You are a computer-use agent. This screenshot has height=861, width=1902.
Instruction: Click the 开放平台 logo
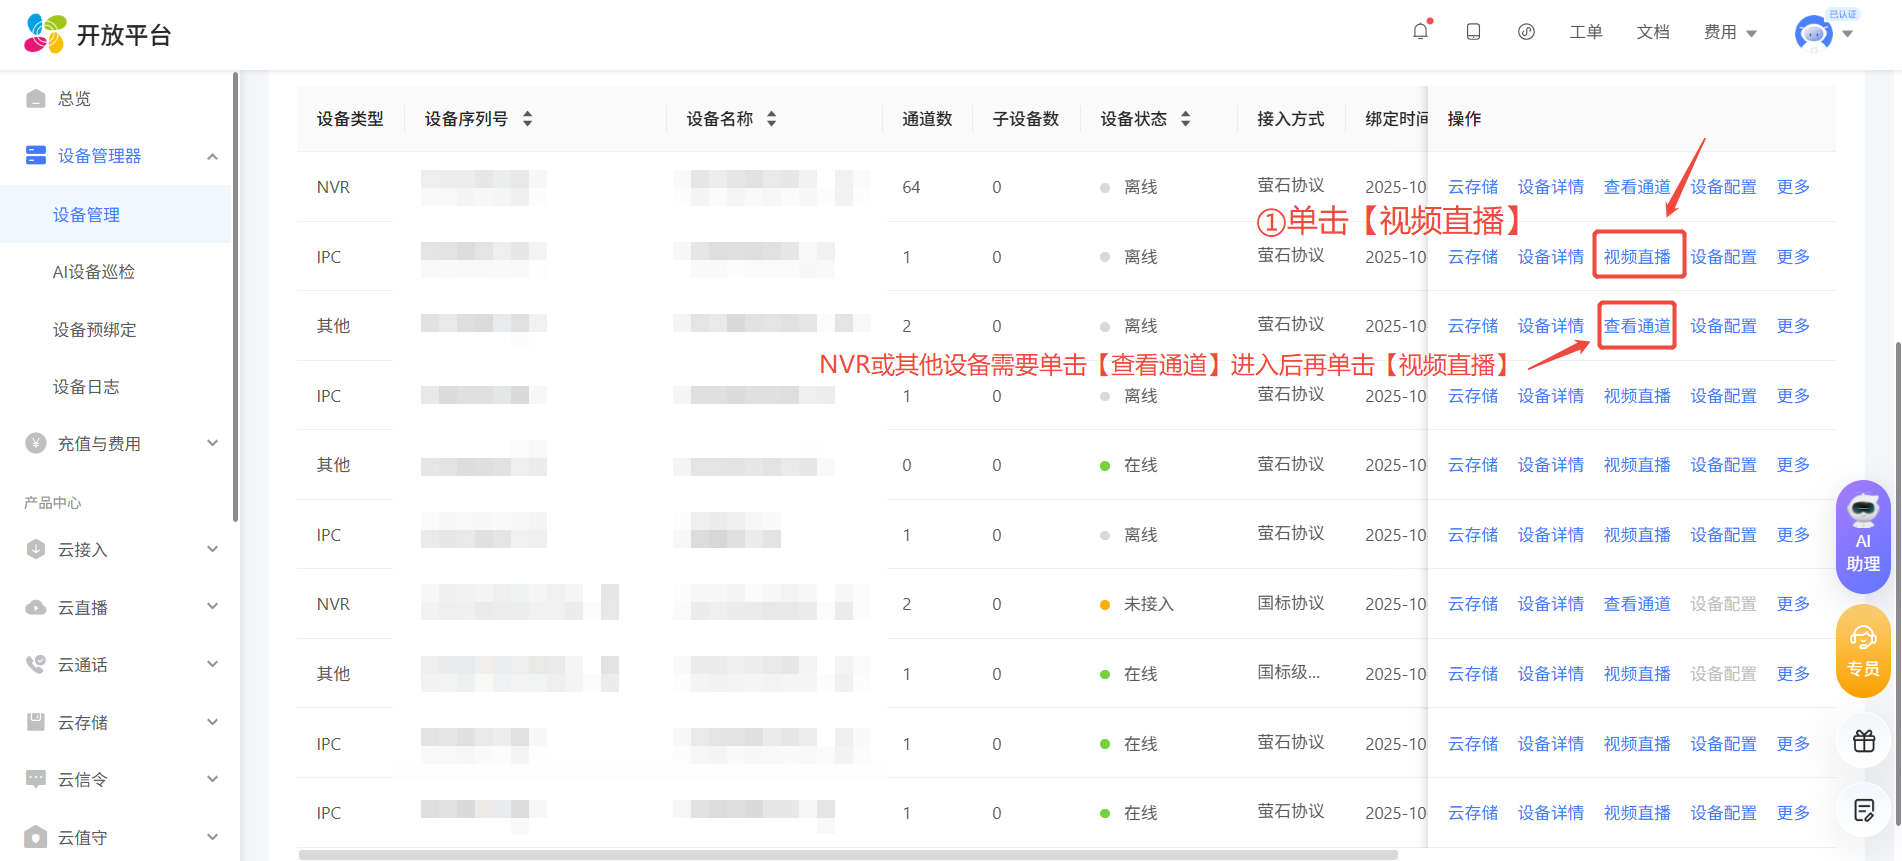[98, 35]
